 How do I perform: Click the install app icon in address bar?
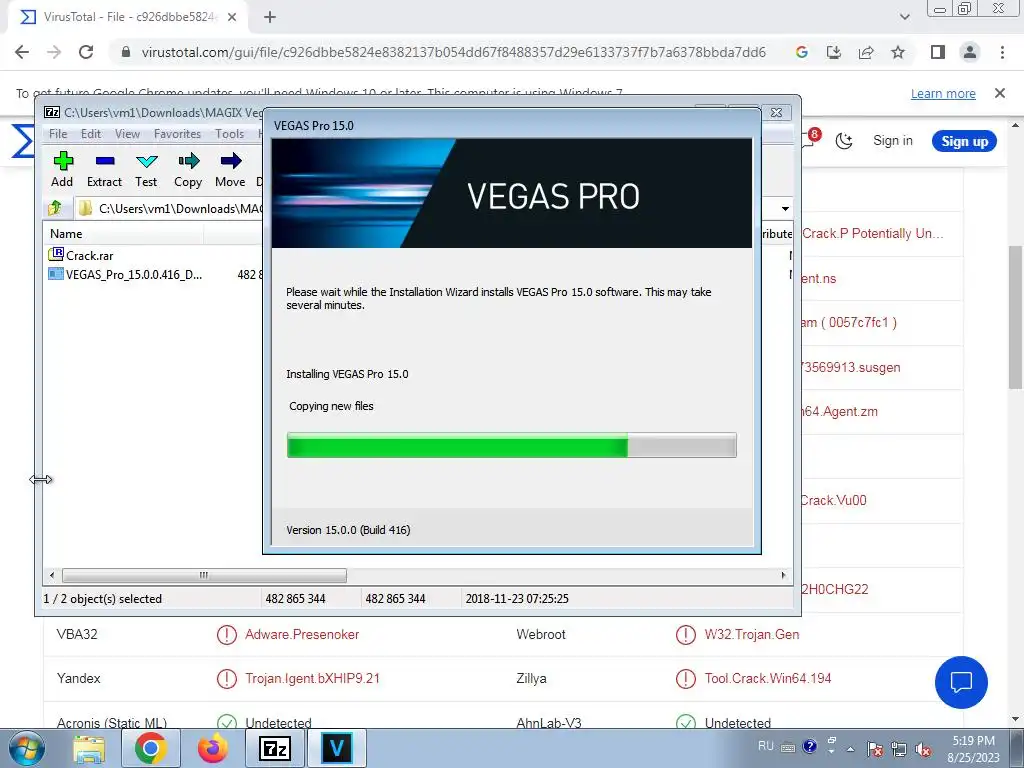pyautogui.click(x=834, y=52)
